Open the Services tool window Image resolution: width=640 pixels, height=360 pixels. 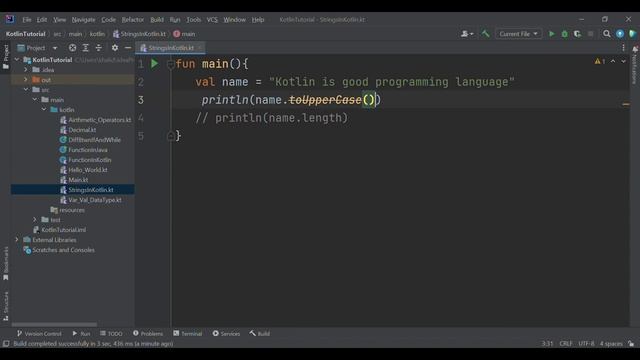226,333
